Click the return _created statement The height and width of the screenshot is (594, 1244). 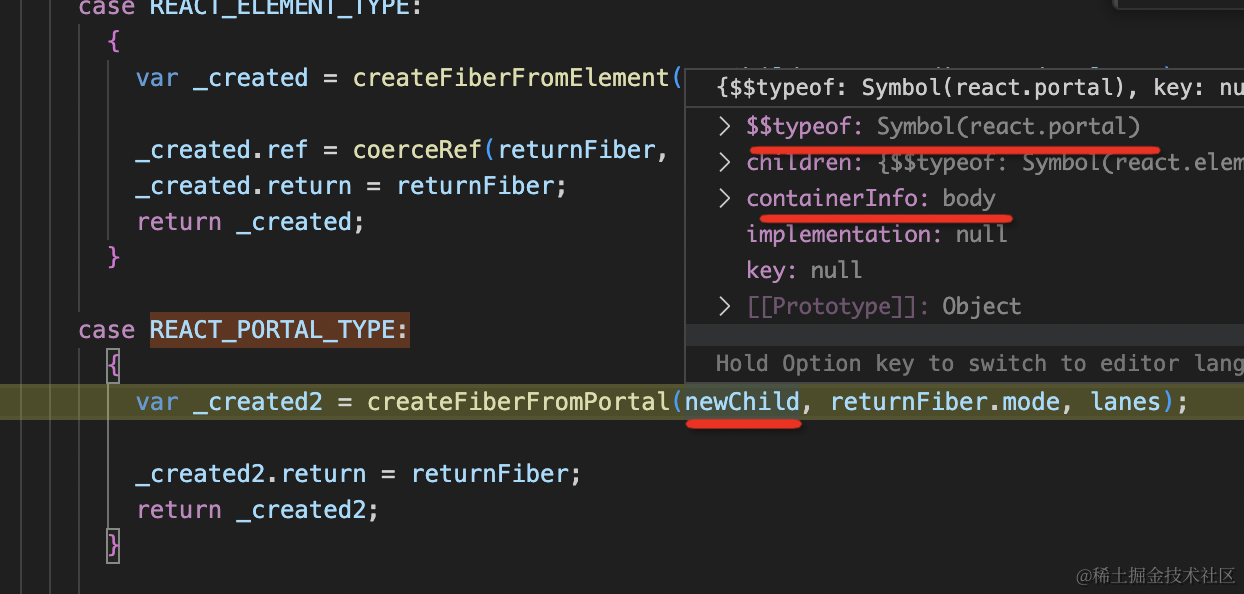point(250,221)
